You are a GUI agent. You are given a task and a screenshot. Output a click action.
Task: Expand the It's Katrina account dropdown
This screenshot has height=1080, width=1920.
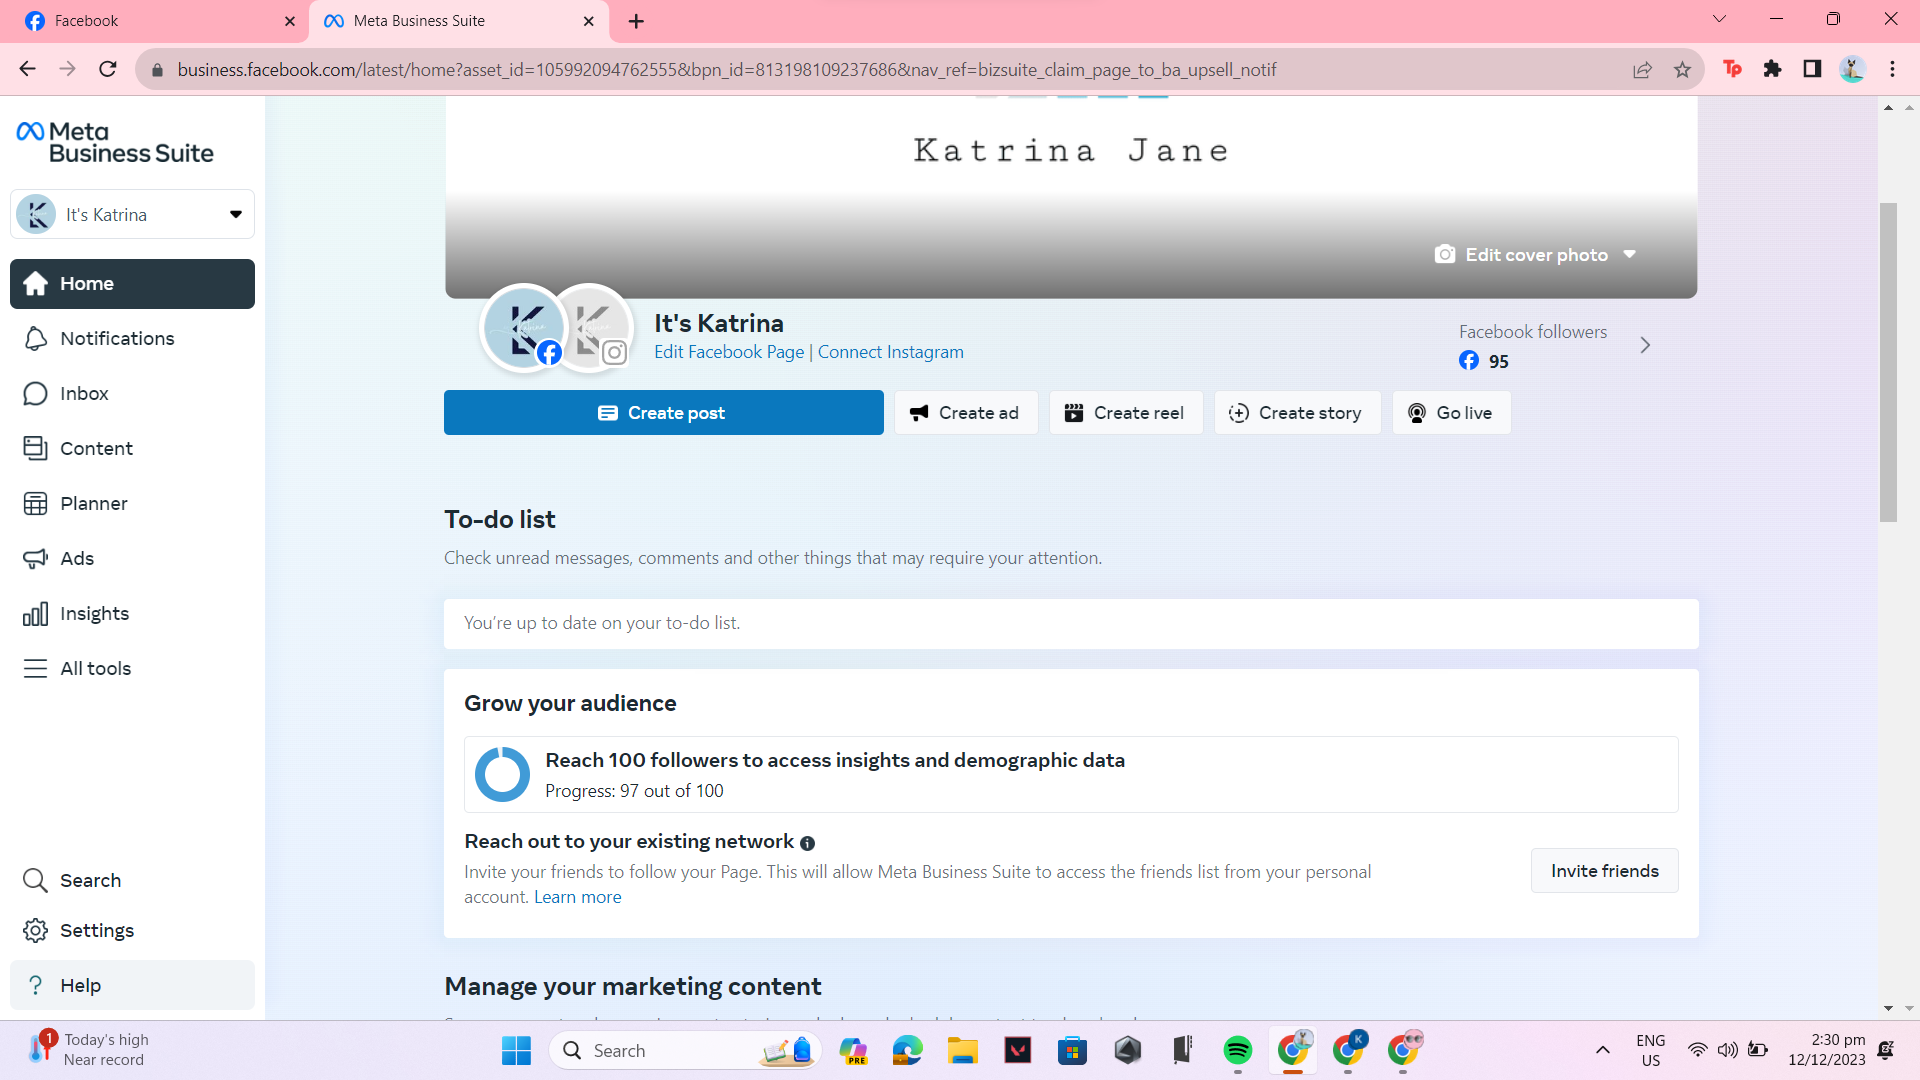point(132,215)
